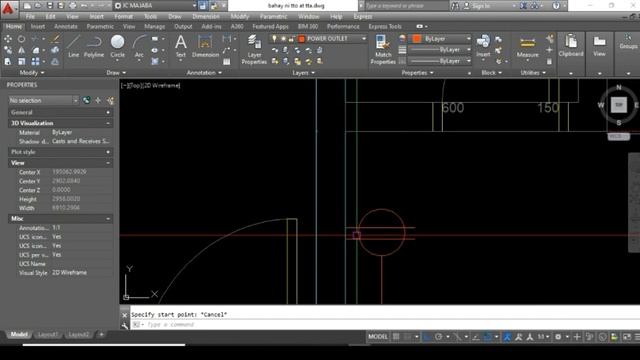
Task: Click the help question mark icon
Action: coord(556,6)
